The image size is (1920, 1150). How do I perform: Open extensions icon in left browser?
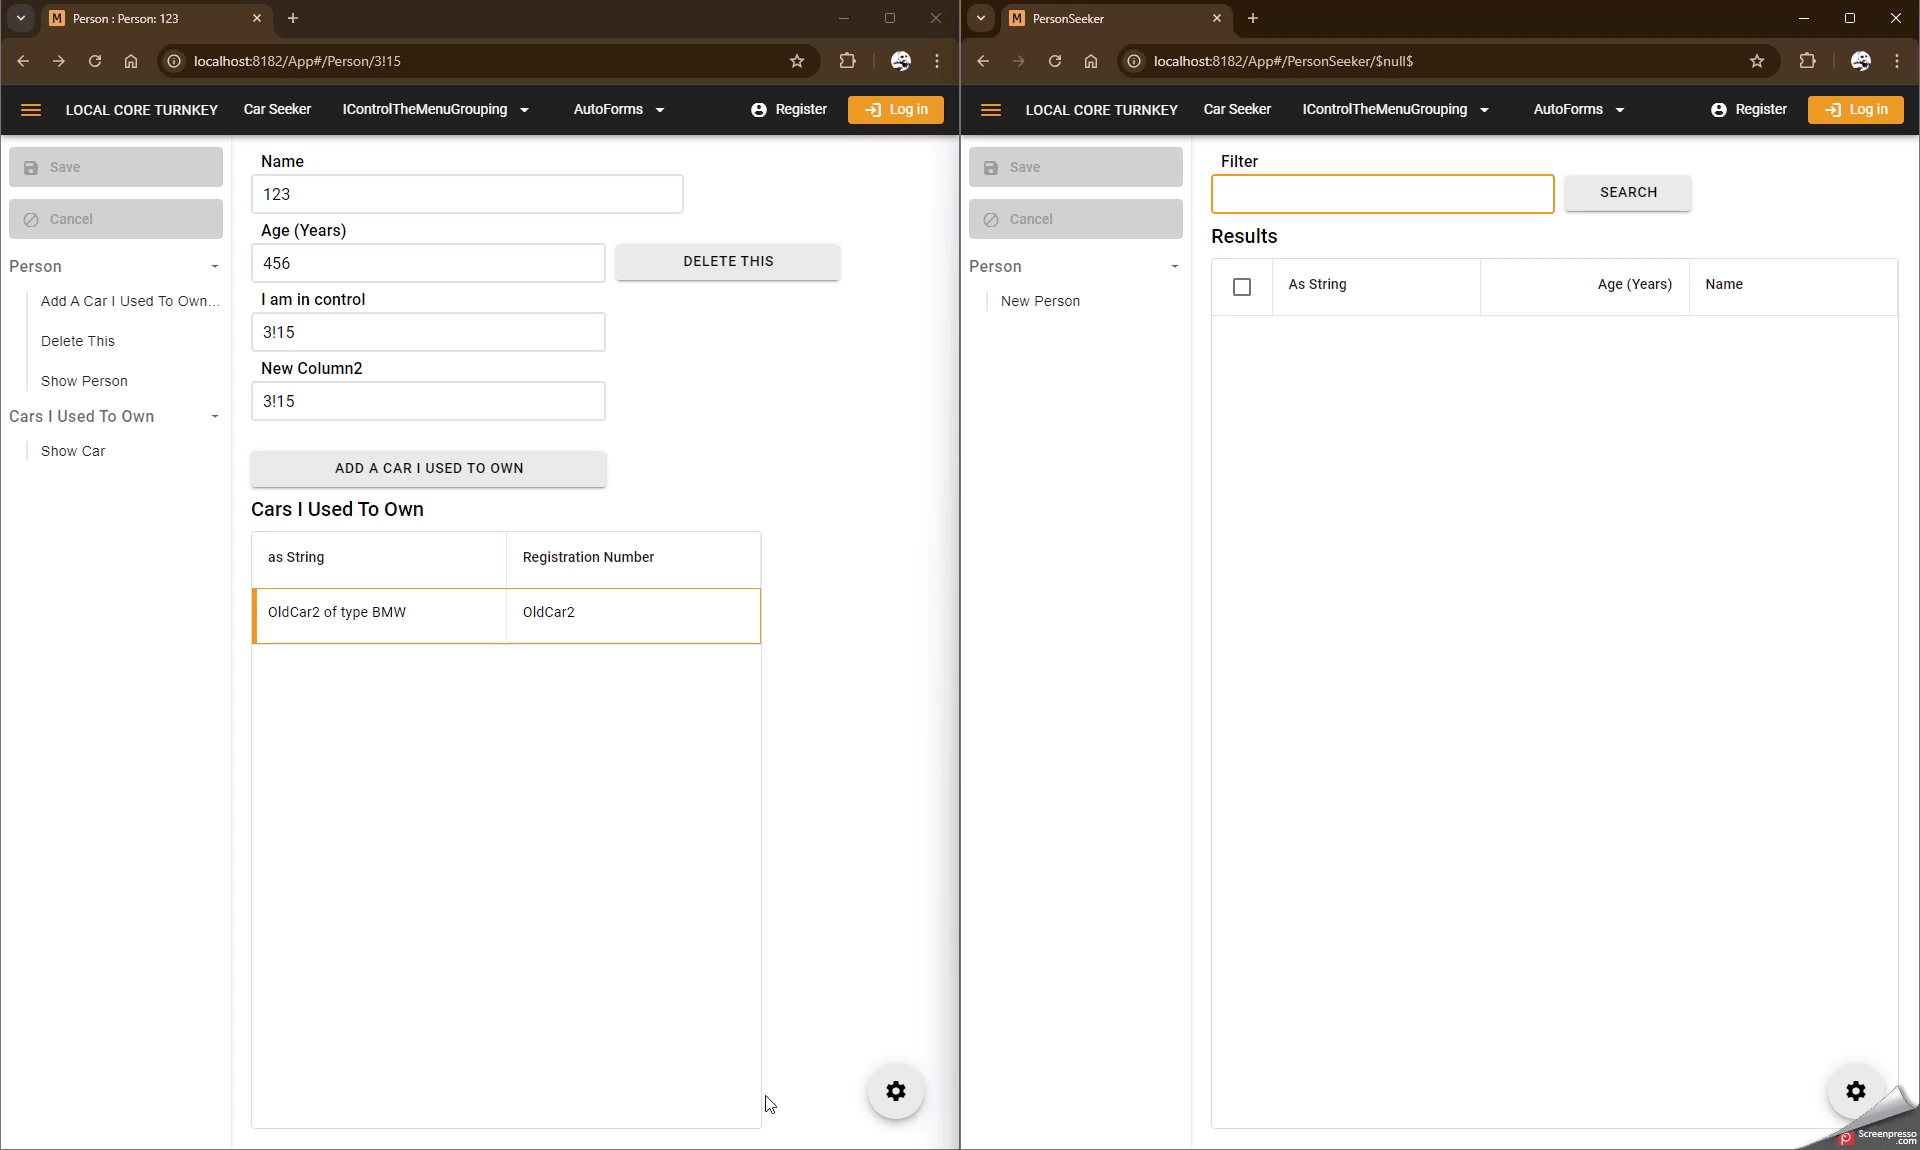tap(848, 61)
